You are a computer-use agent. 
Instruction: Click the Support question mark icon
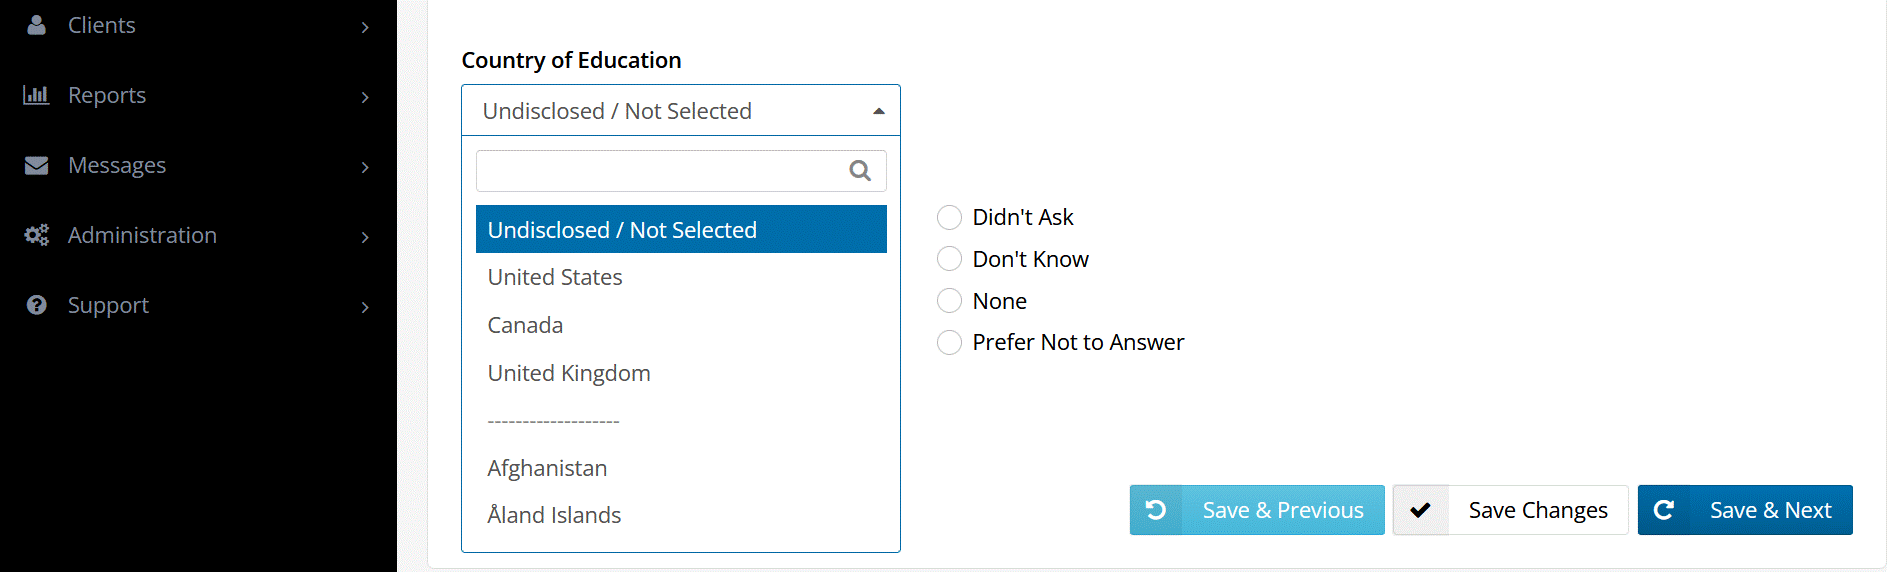[x=36, y=305]
